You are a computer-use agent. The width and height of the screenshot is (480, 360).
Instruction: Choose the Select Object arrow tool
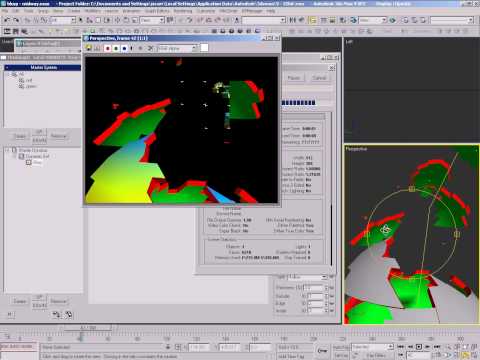click(81, 20)
